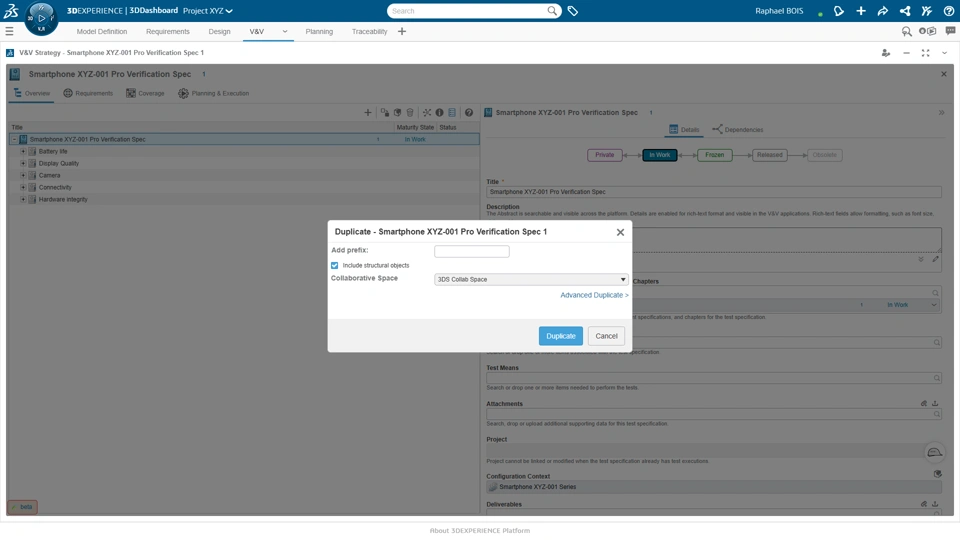The width and height of the screenshot is (960, 540).
Task: Open the Help question mark in top bar
Action: pyautogui.click(x=949, y=11)
